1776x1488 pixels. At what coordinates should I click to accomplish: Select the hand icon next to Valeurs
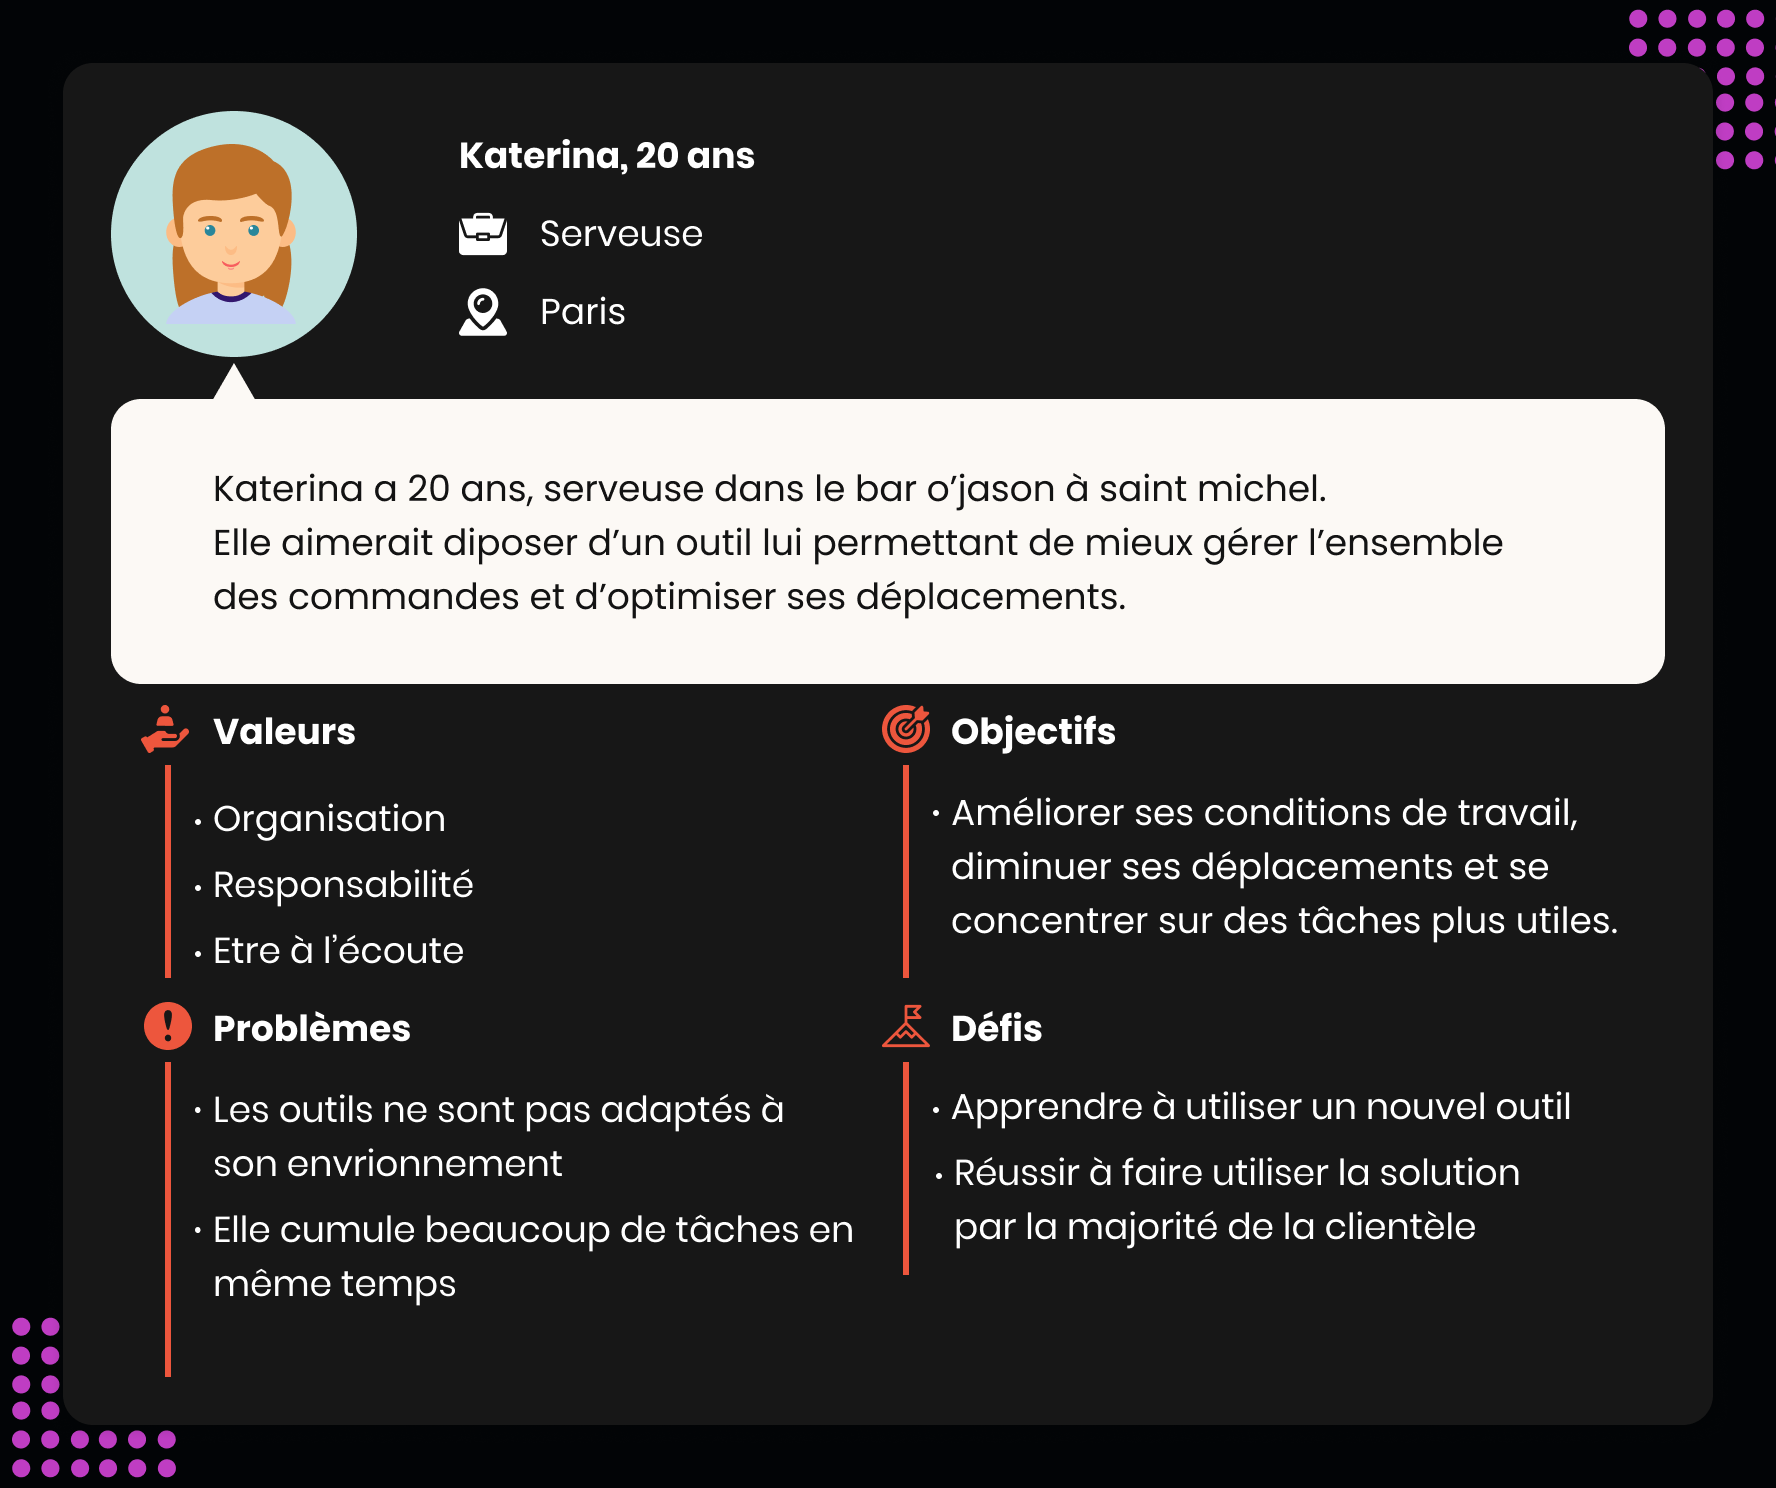pyautogui.click(x=165, y=730)
